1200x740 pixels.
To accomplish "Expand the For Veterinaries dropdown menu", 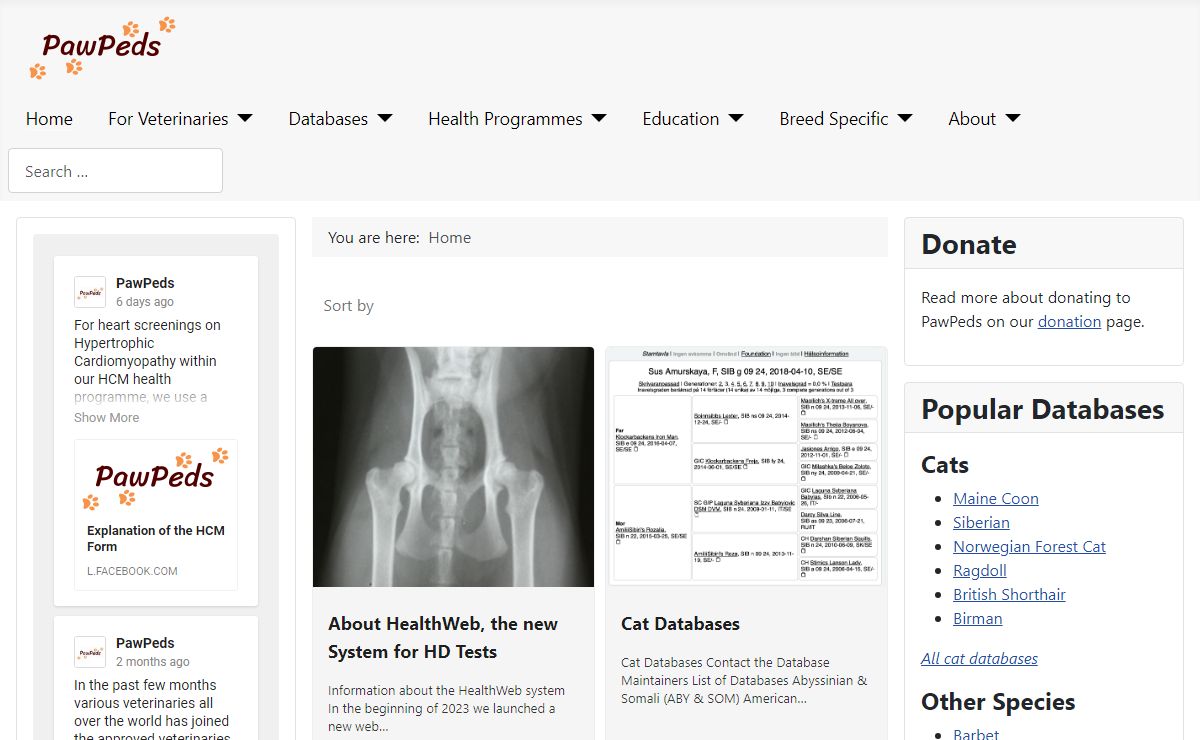I will coord(180,119).
